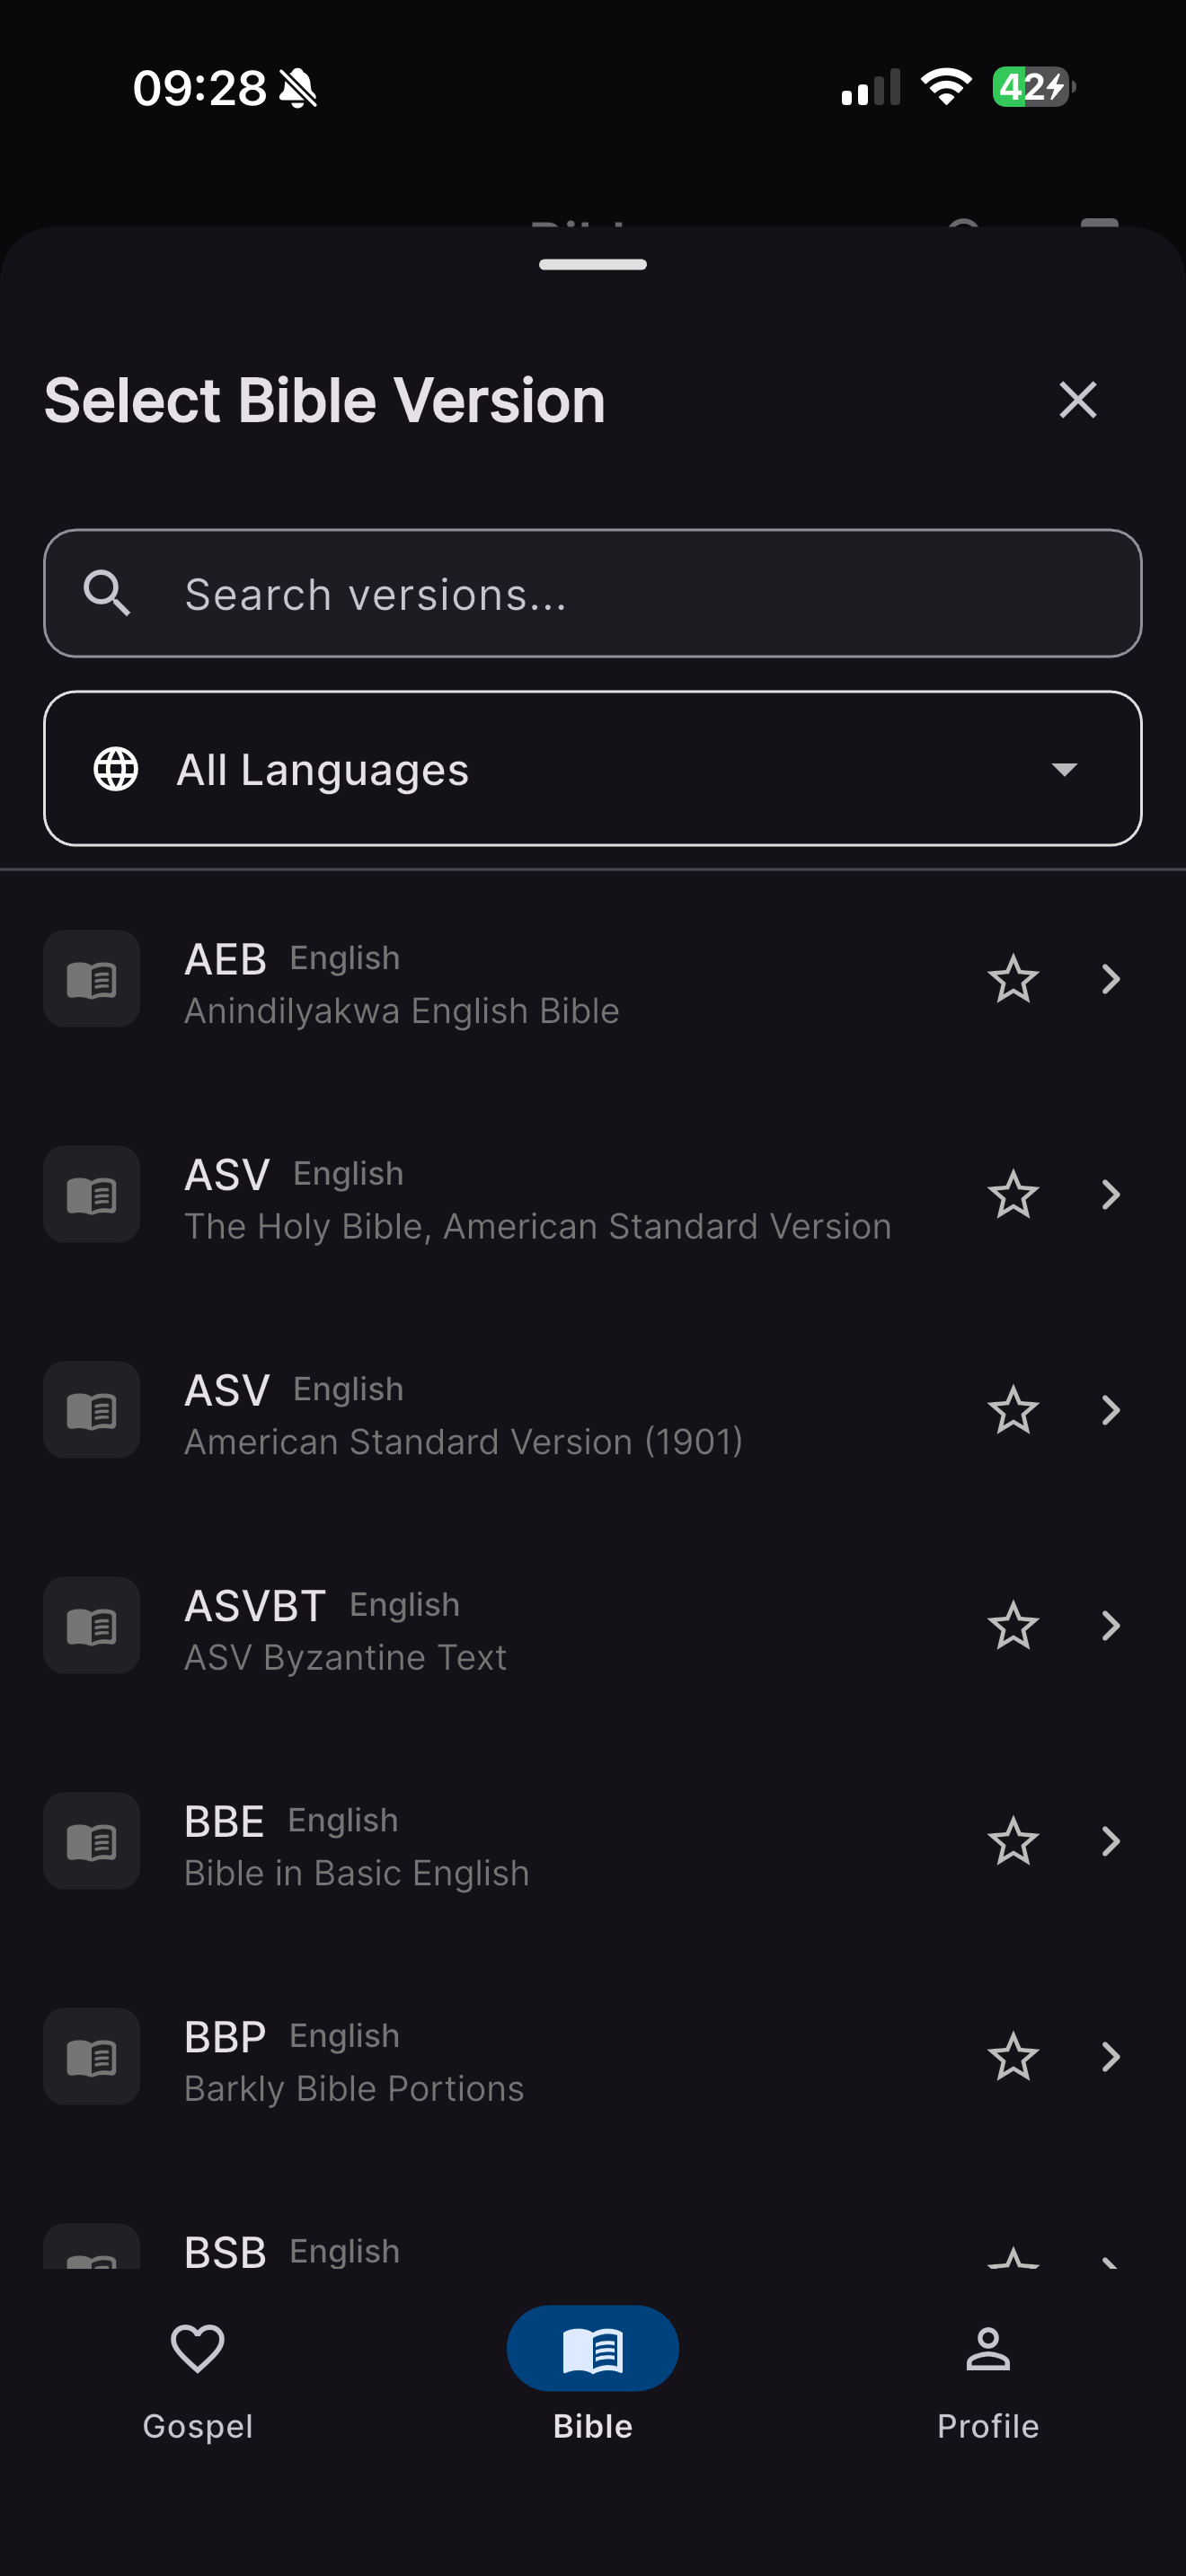Open Barkly Bible Portions chevron arrow

click(1110, 2057)
